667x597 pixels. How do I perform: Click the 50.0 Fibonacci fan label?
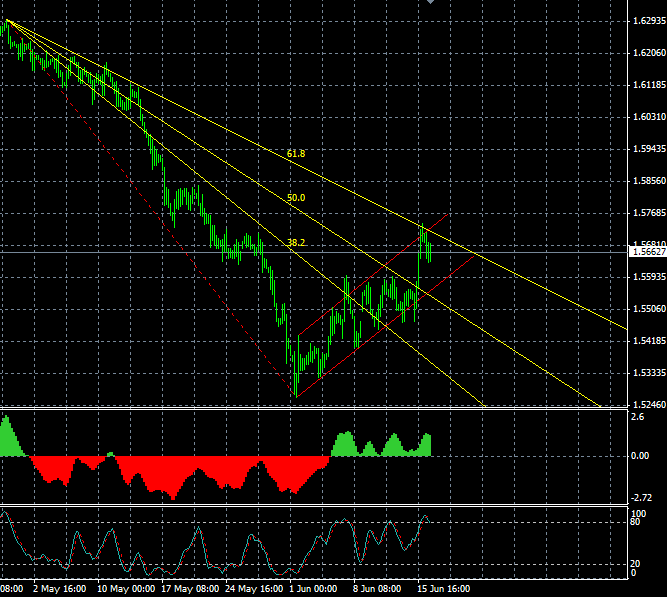296,198
